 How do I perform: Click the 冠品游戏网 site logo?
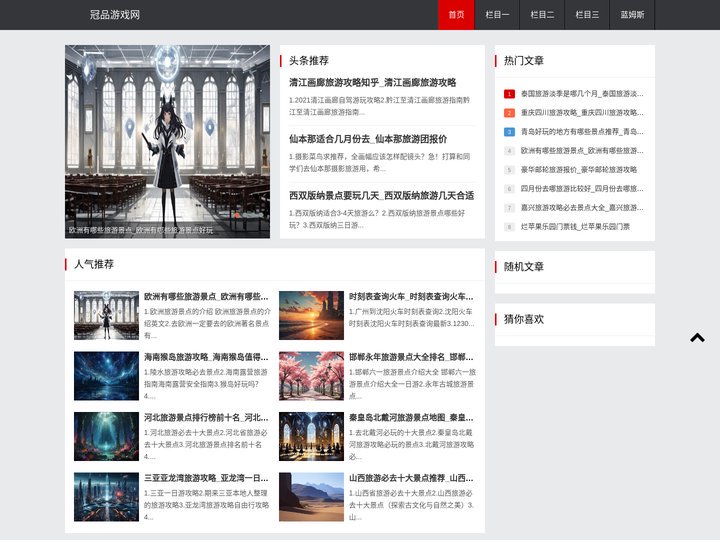point(115,15)
